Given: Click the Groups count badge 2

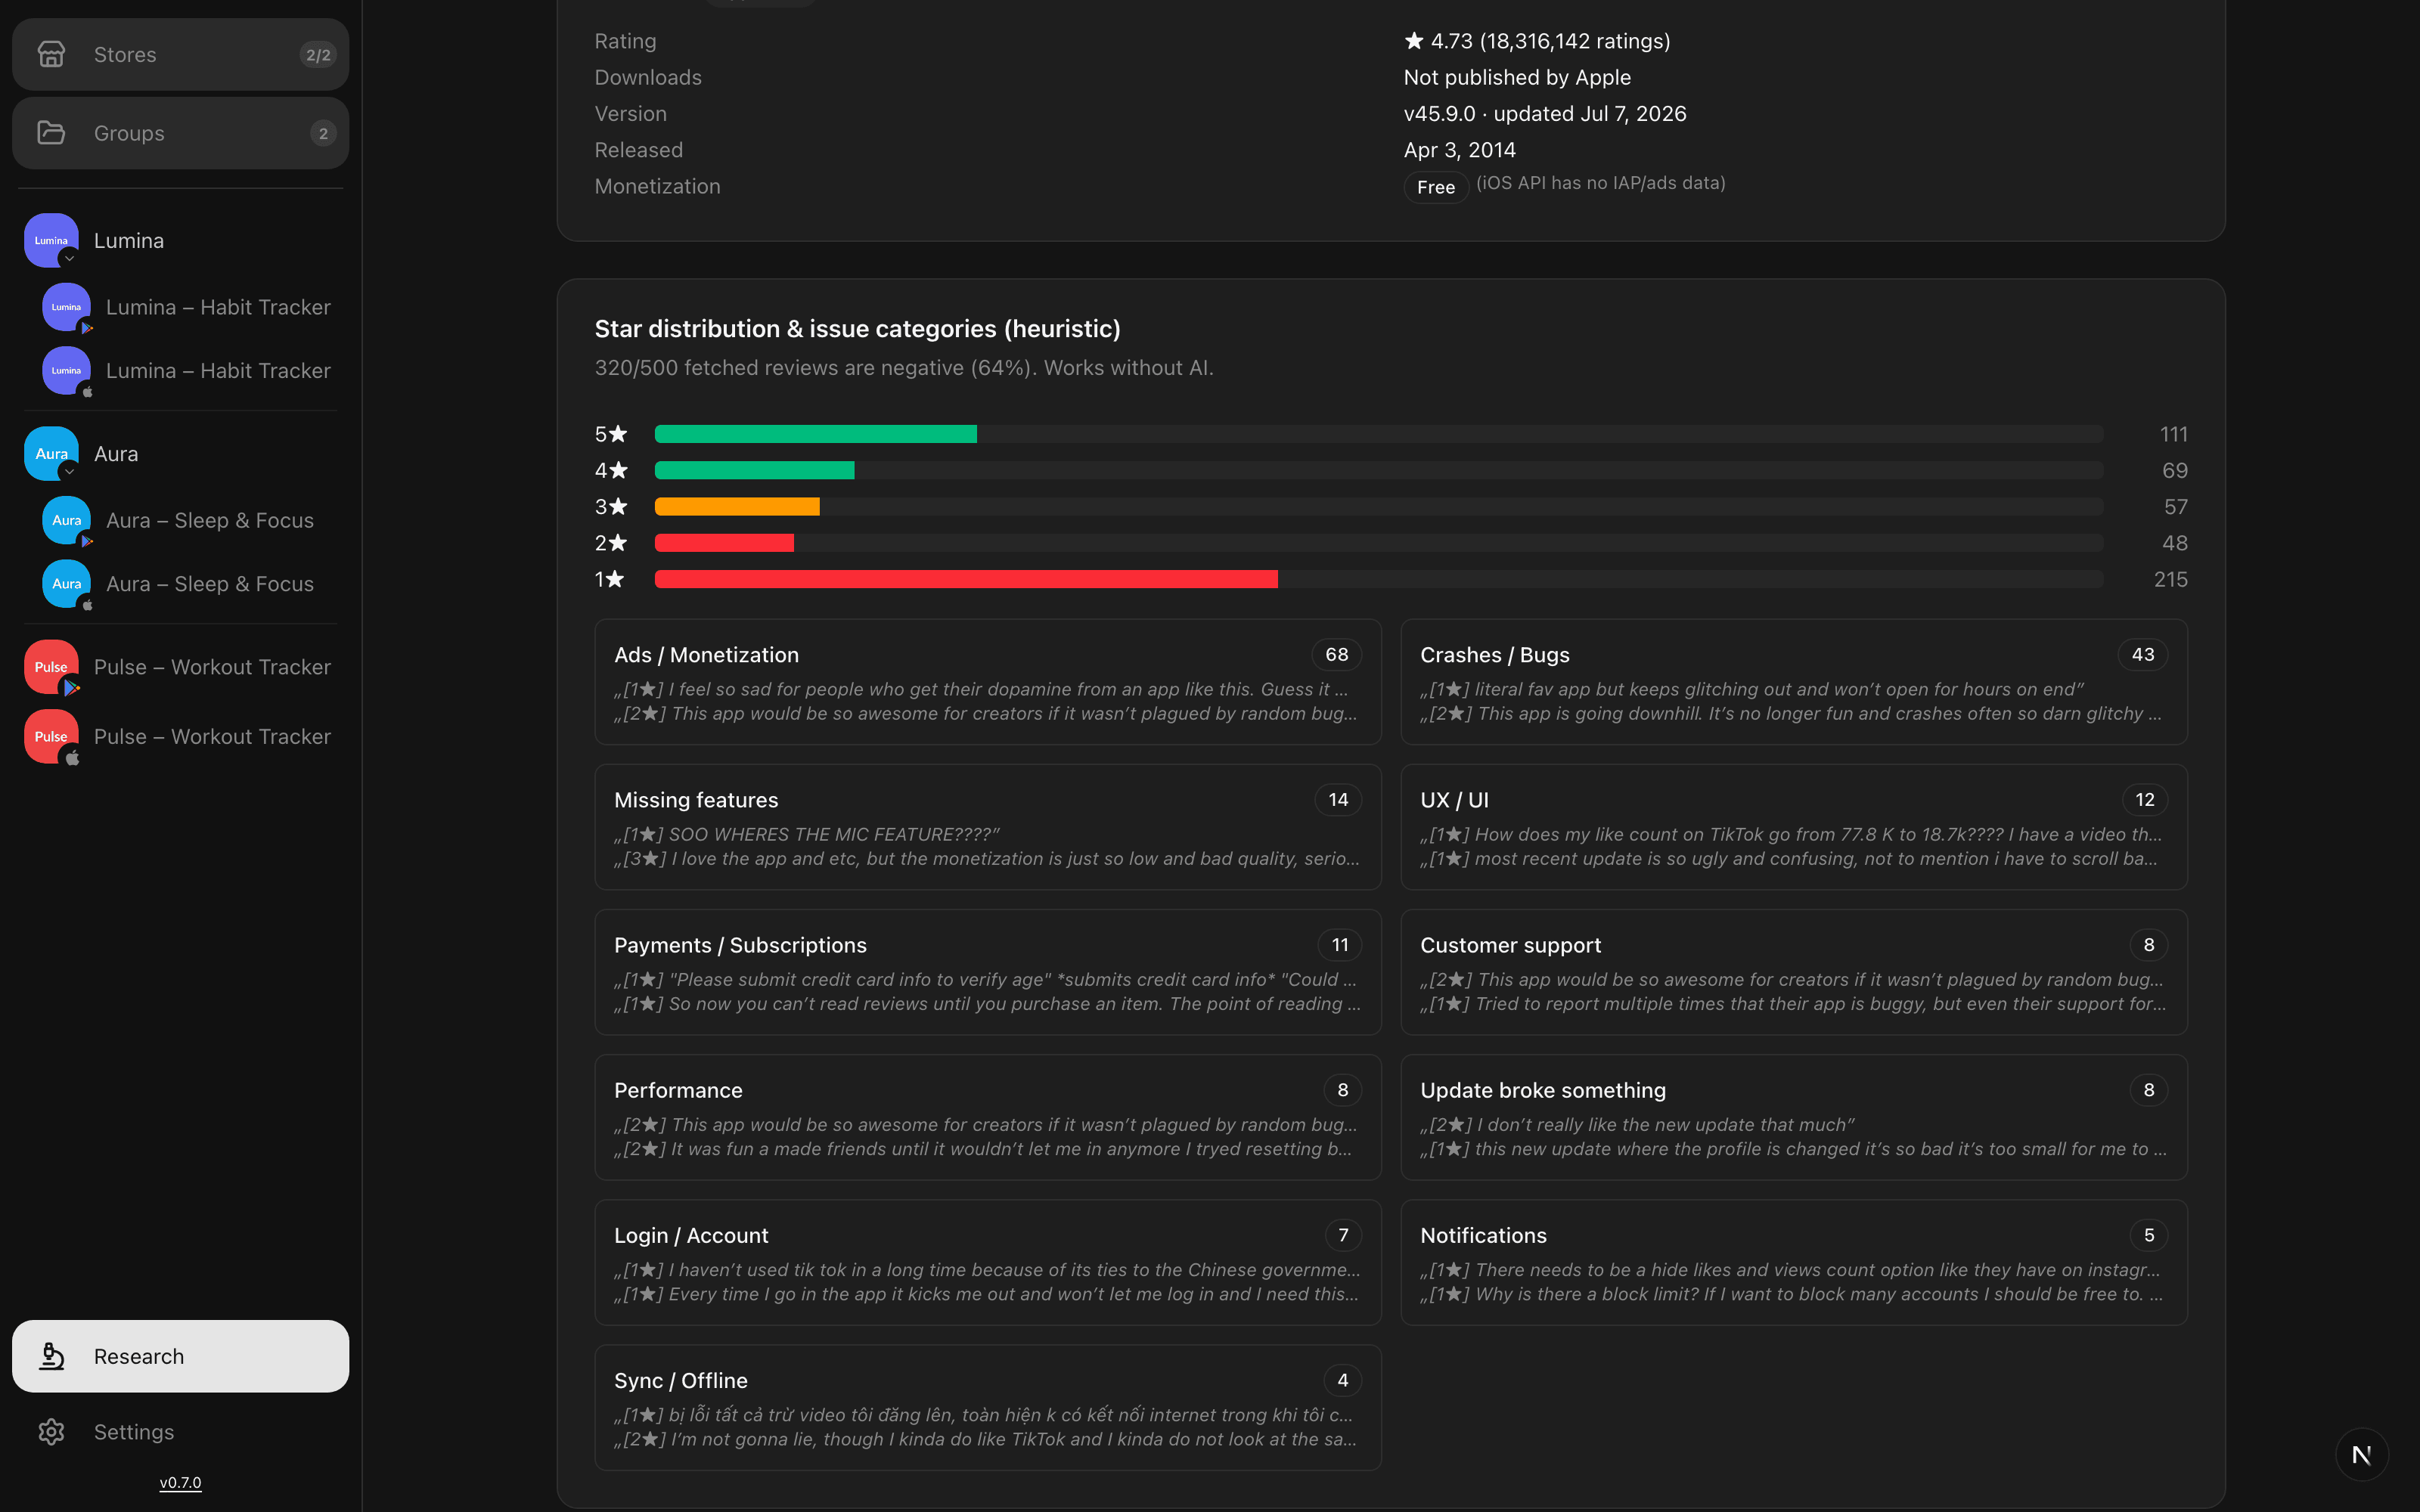Looking at the screenshot, I should click(323, 133).
